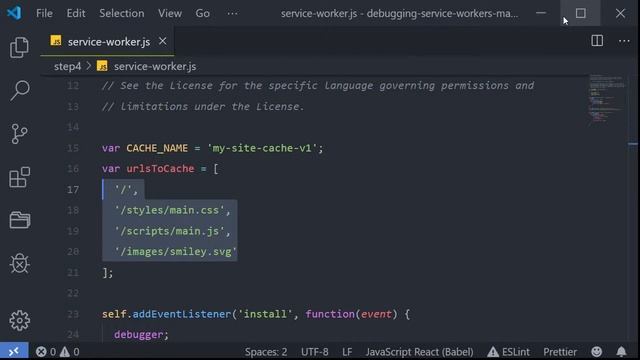Click the comment on line 13
The image size is (640, 360).
203,107
